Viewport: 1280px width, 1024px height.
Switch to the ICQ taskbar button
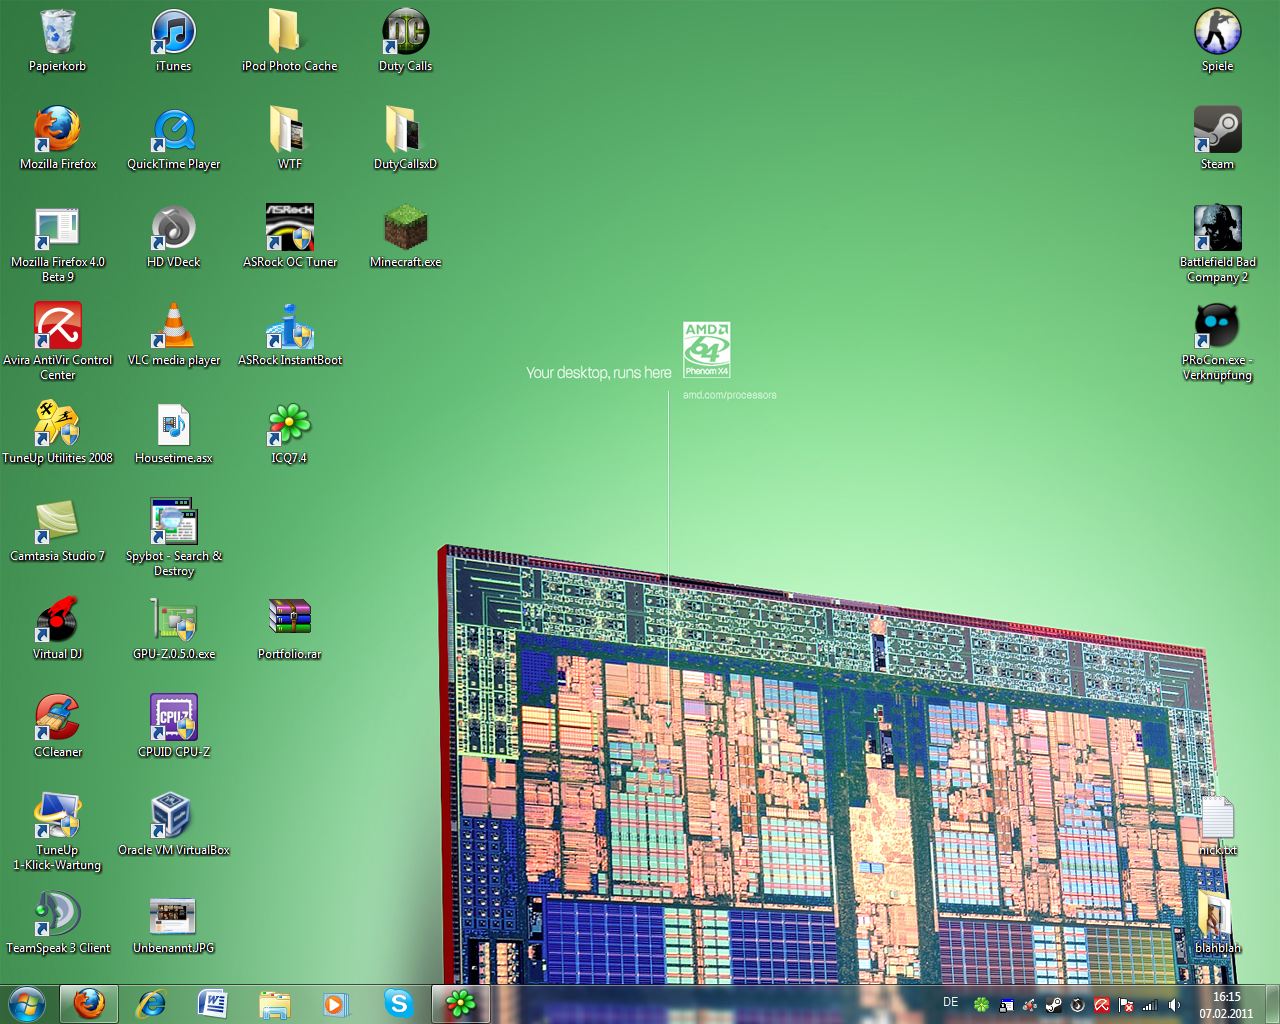click(x=461, y=1003)
